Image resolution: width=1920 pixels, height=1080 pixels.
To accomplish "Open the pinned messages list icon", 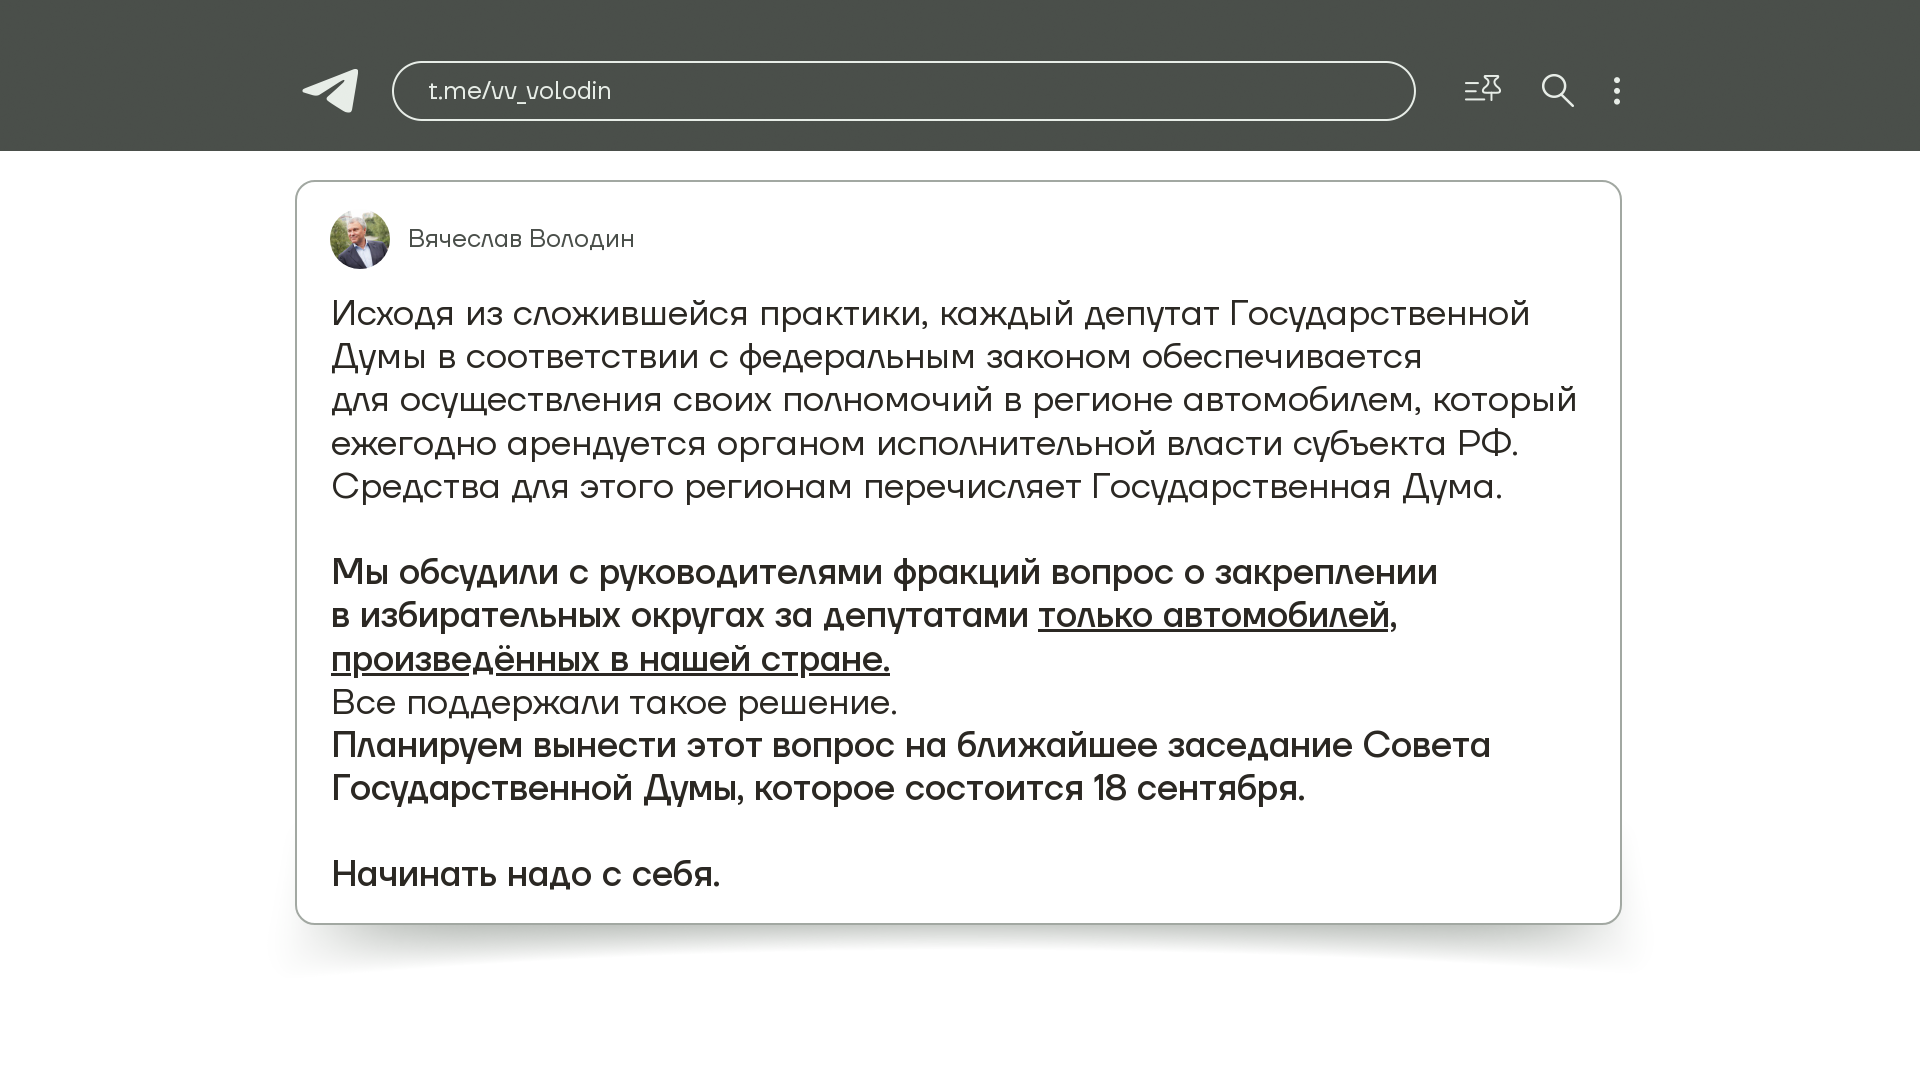I will [x=1482, y=90].
